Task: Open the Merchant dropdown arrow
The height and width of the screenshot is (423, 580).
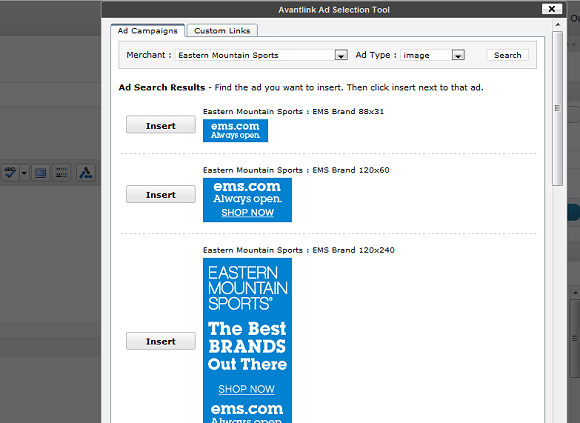Action: pyautogui.click(x=341, y=55)
